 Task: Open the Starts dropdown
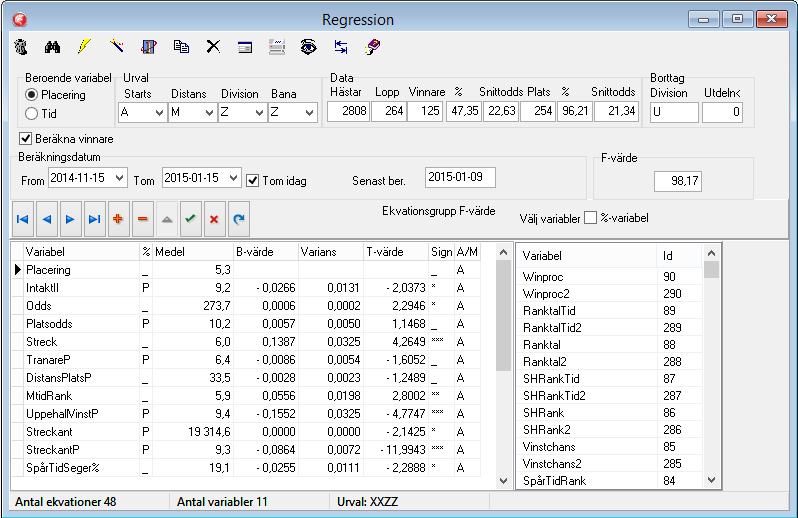(x=159, y=112)
